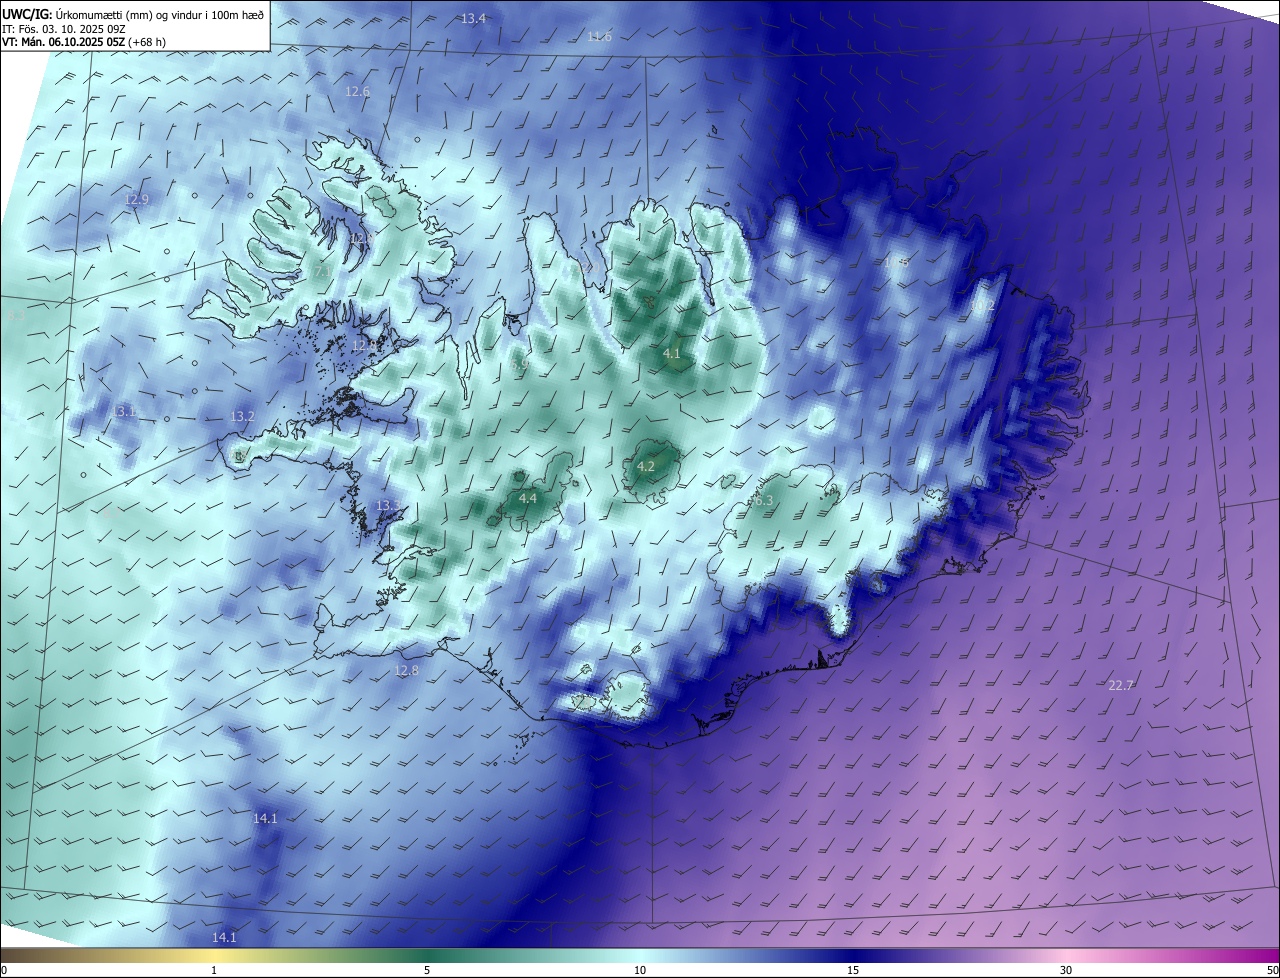Viewport: 1280px width, 978px height.
Task: Click the 13.3 value label on the map
Action: click(x=387, y=506)
